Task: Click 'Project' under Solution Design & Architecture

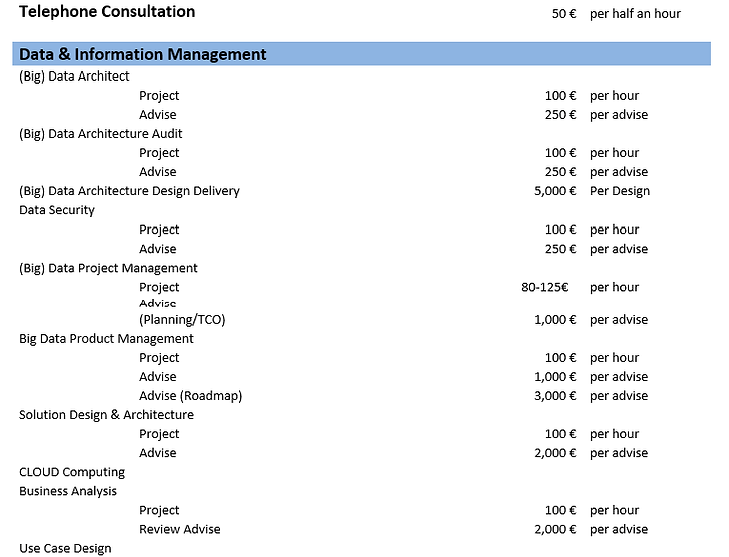Action: (x=159, y=434)
